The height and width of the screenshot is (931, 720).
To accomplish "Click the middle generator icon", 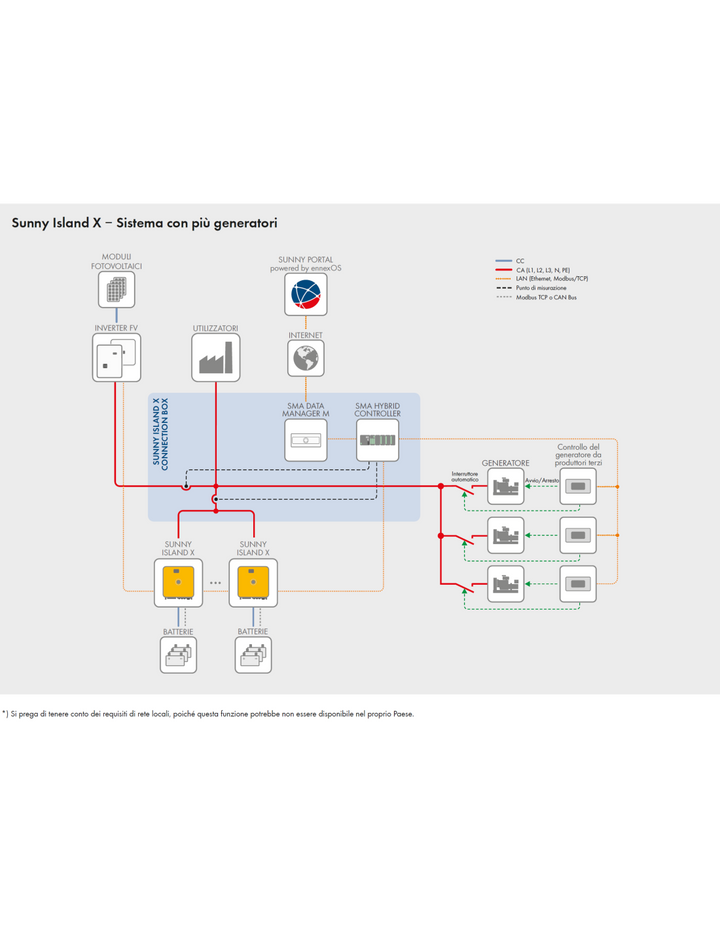I will (506, 536).
